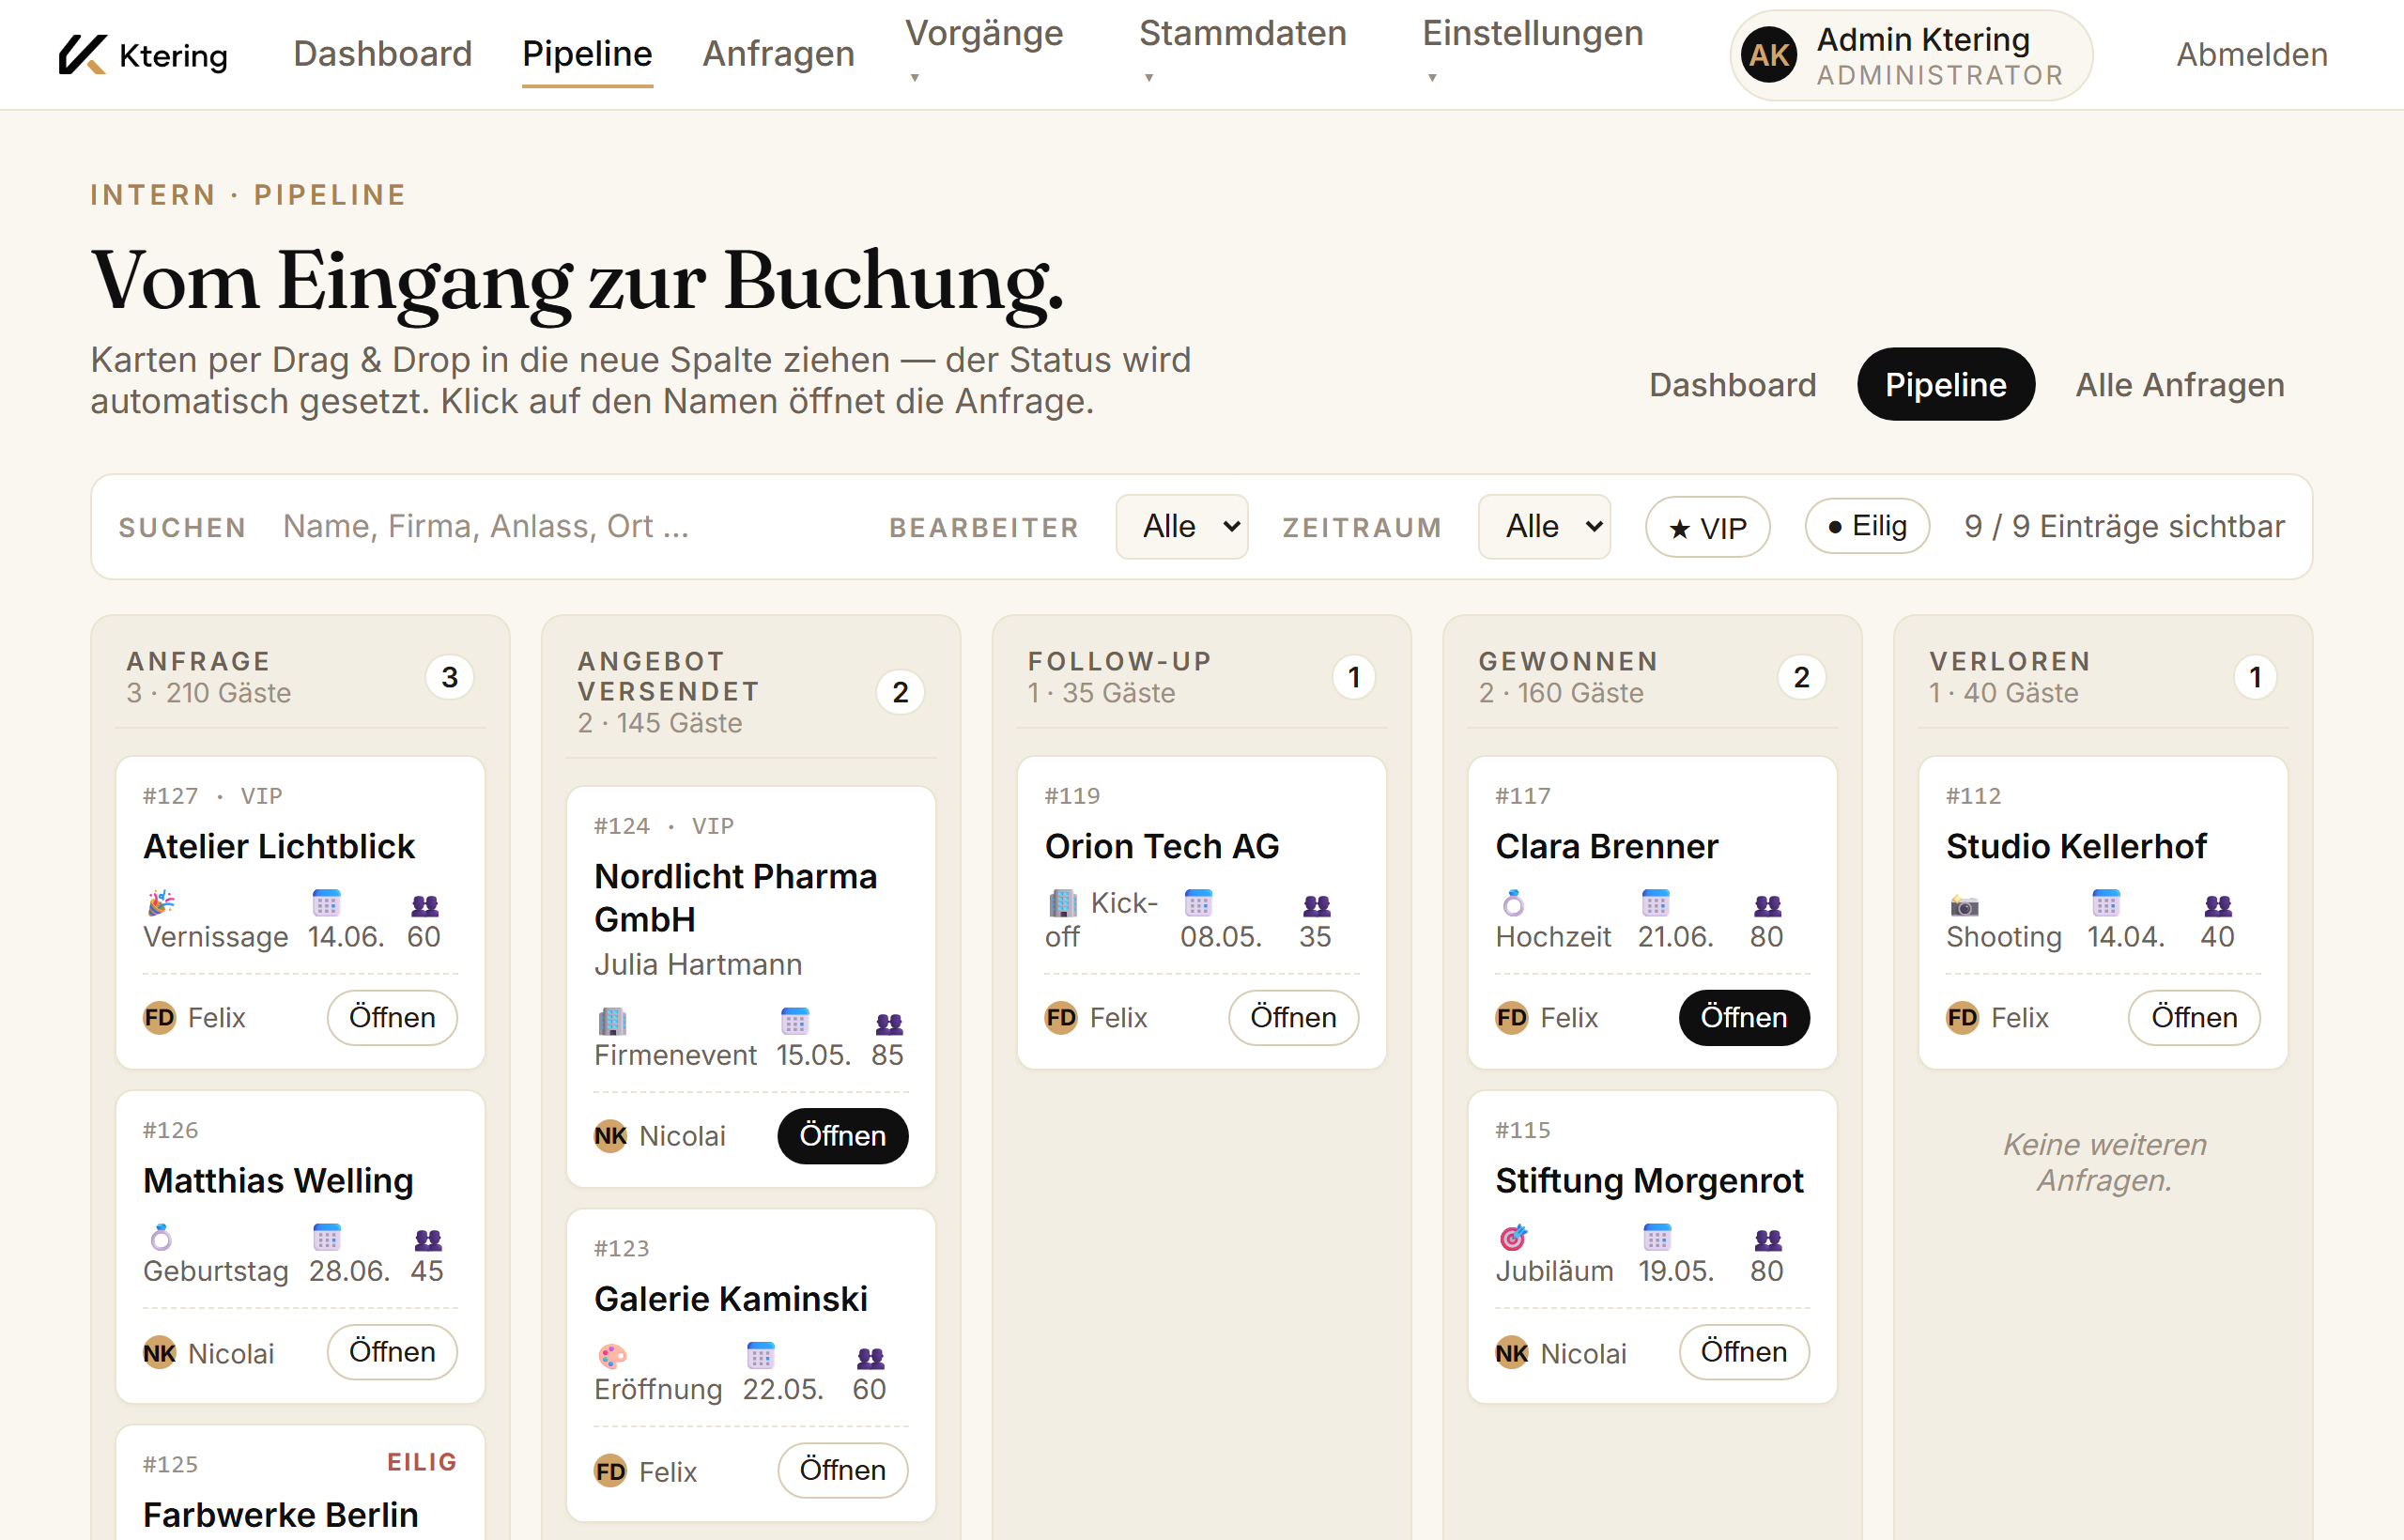
Task: Click the dart icon on Stiftung Morgenrot card
Action: pyautogui.click(x=1512, y=1238)
